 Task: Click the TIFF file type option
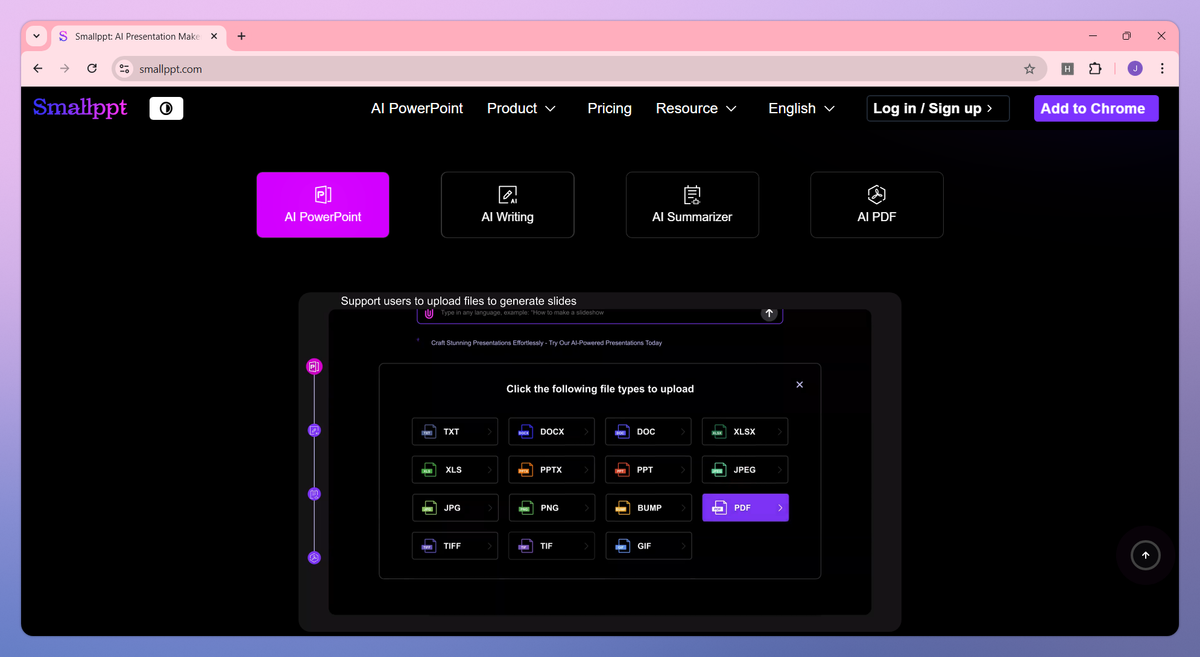coord(455,546)
